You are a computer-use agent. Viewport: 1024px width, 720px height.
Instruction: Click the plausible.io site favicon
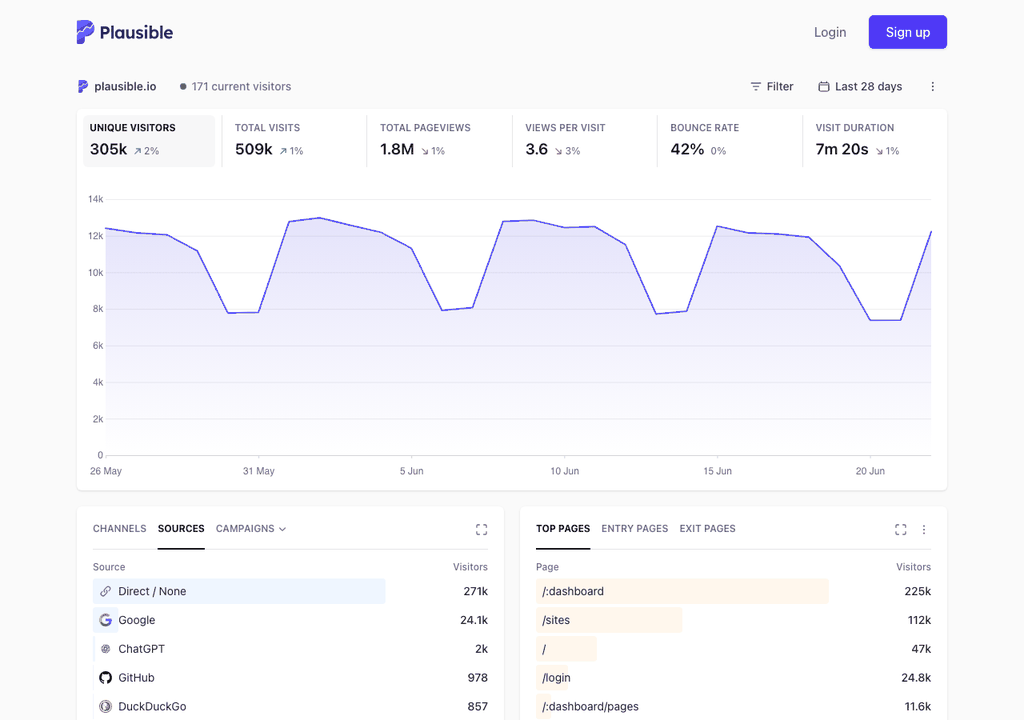point(83,86)
